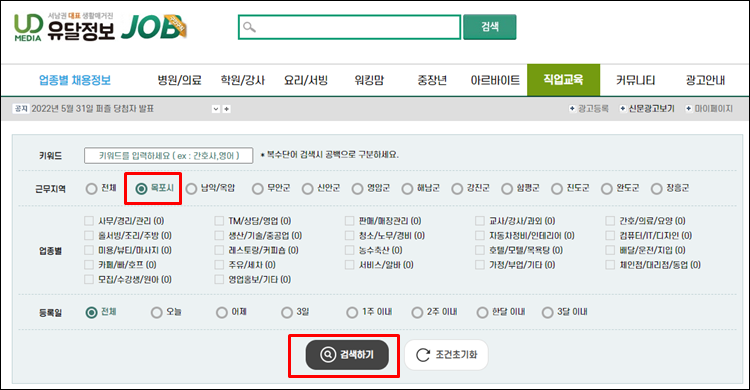
Task: Open the 학원/강사 menu
Action: coord(243,80)
